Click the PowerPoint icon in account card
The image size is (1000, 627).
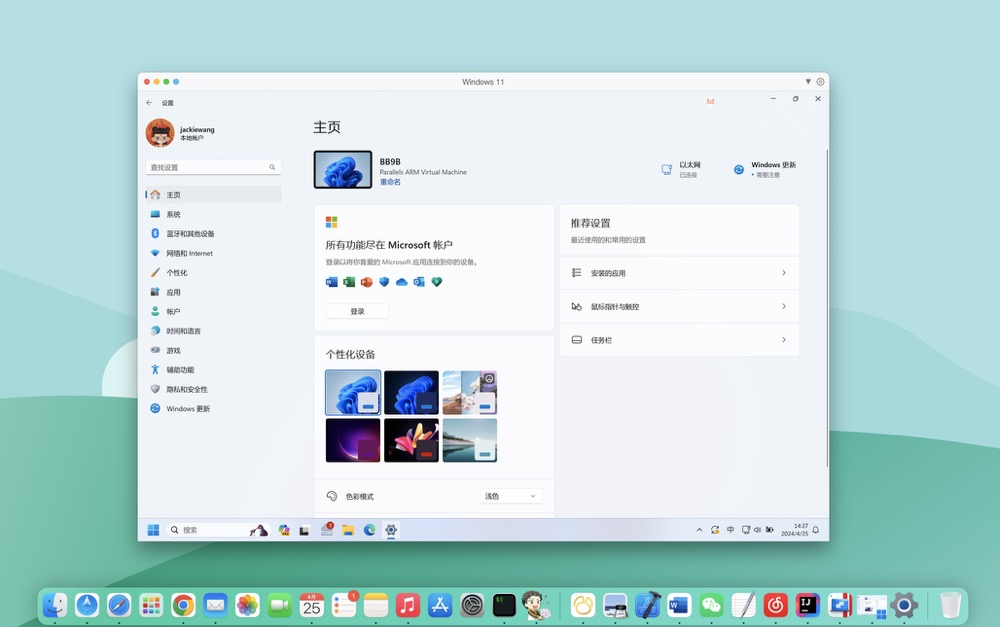click(366, 282)
